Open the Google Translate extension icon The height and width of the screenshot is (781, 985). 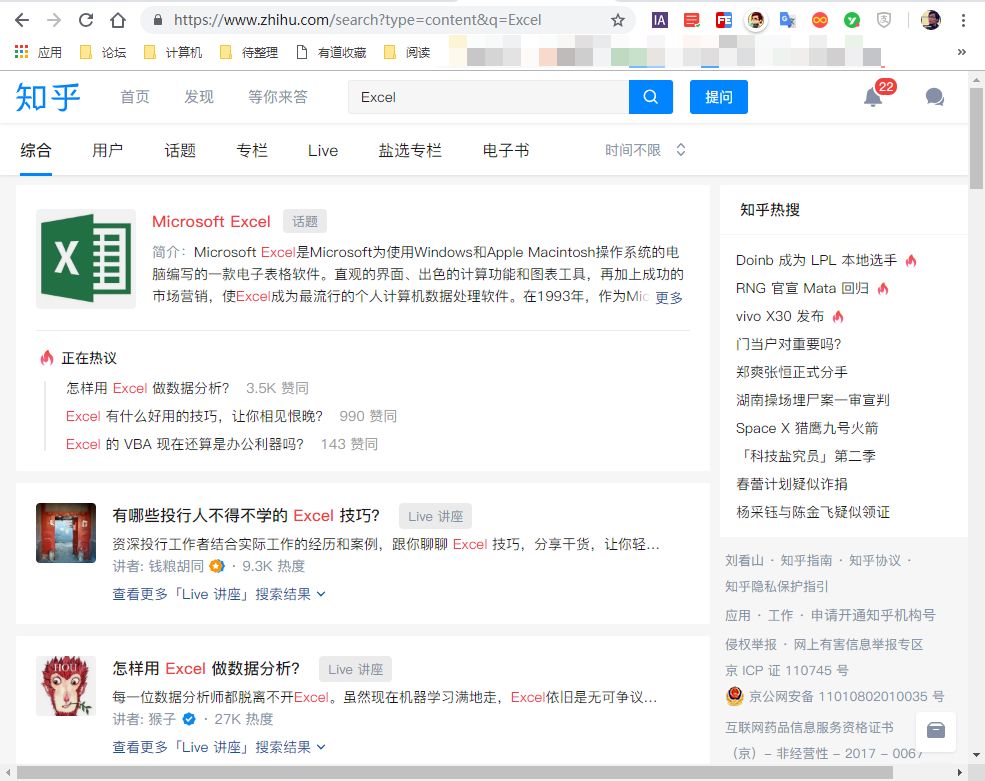click(788, 20)
